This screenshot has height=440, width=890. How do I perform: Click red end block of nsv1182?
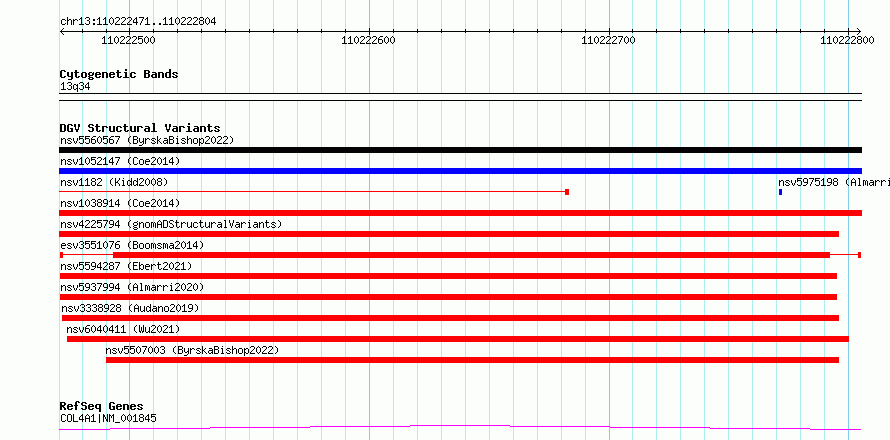[x=567, y=192]
